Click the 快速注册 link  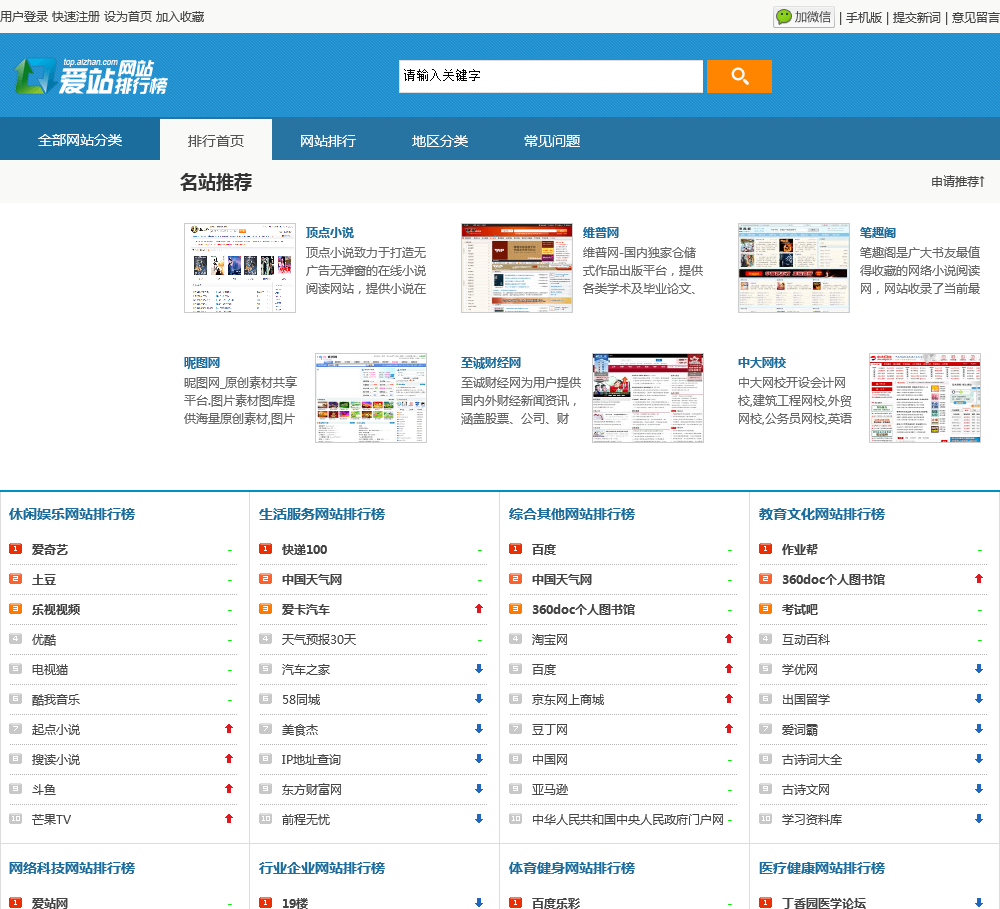[76, 17]
